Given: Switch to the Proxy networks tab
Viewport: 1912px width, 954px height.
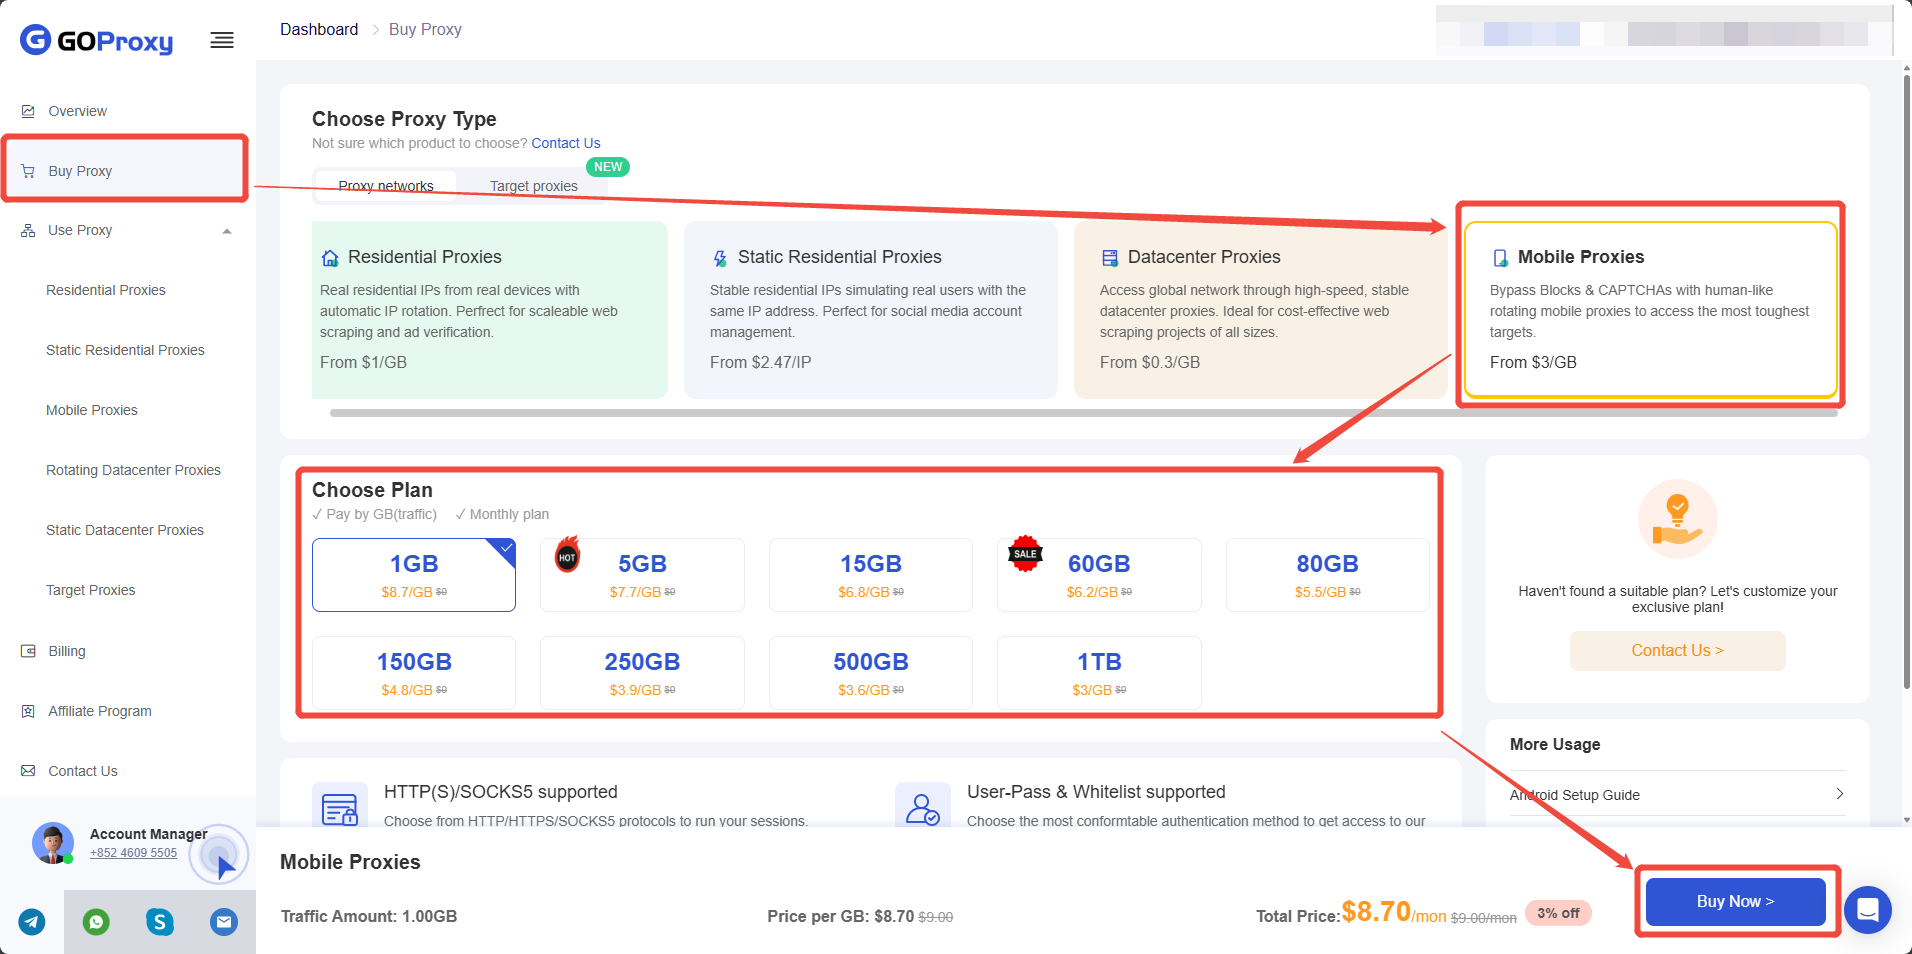Looking at the screenshot, I should pyautogui.click(x=386, y=186).
